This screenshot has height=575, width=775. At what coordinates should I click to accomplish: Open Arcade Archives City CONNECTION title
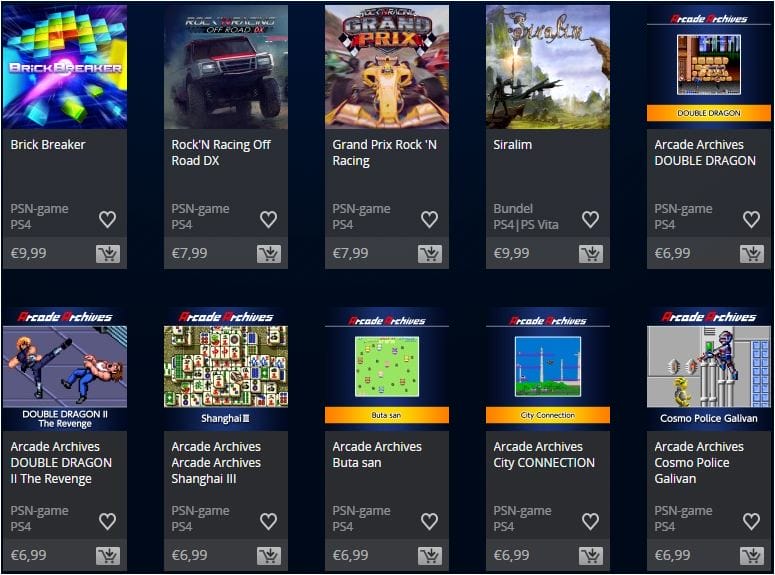pos(544,455)
